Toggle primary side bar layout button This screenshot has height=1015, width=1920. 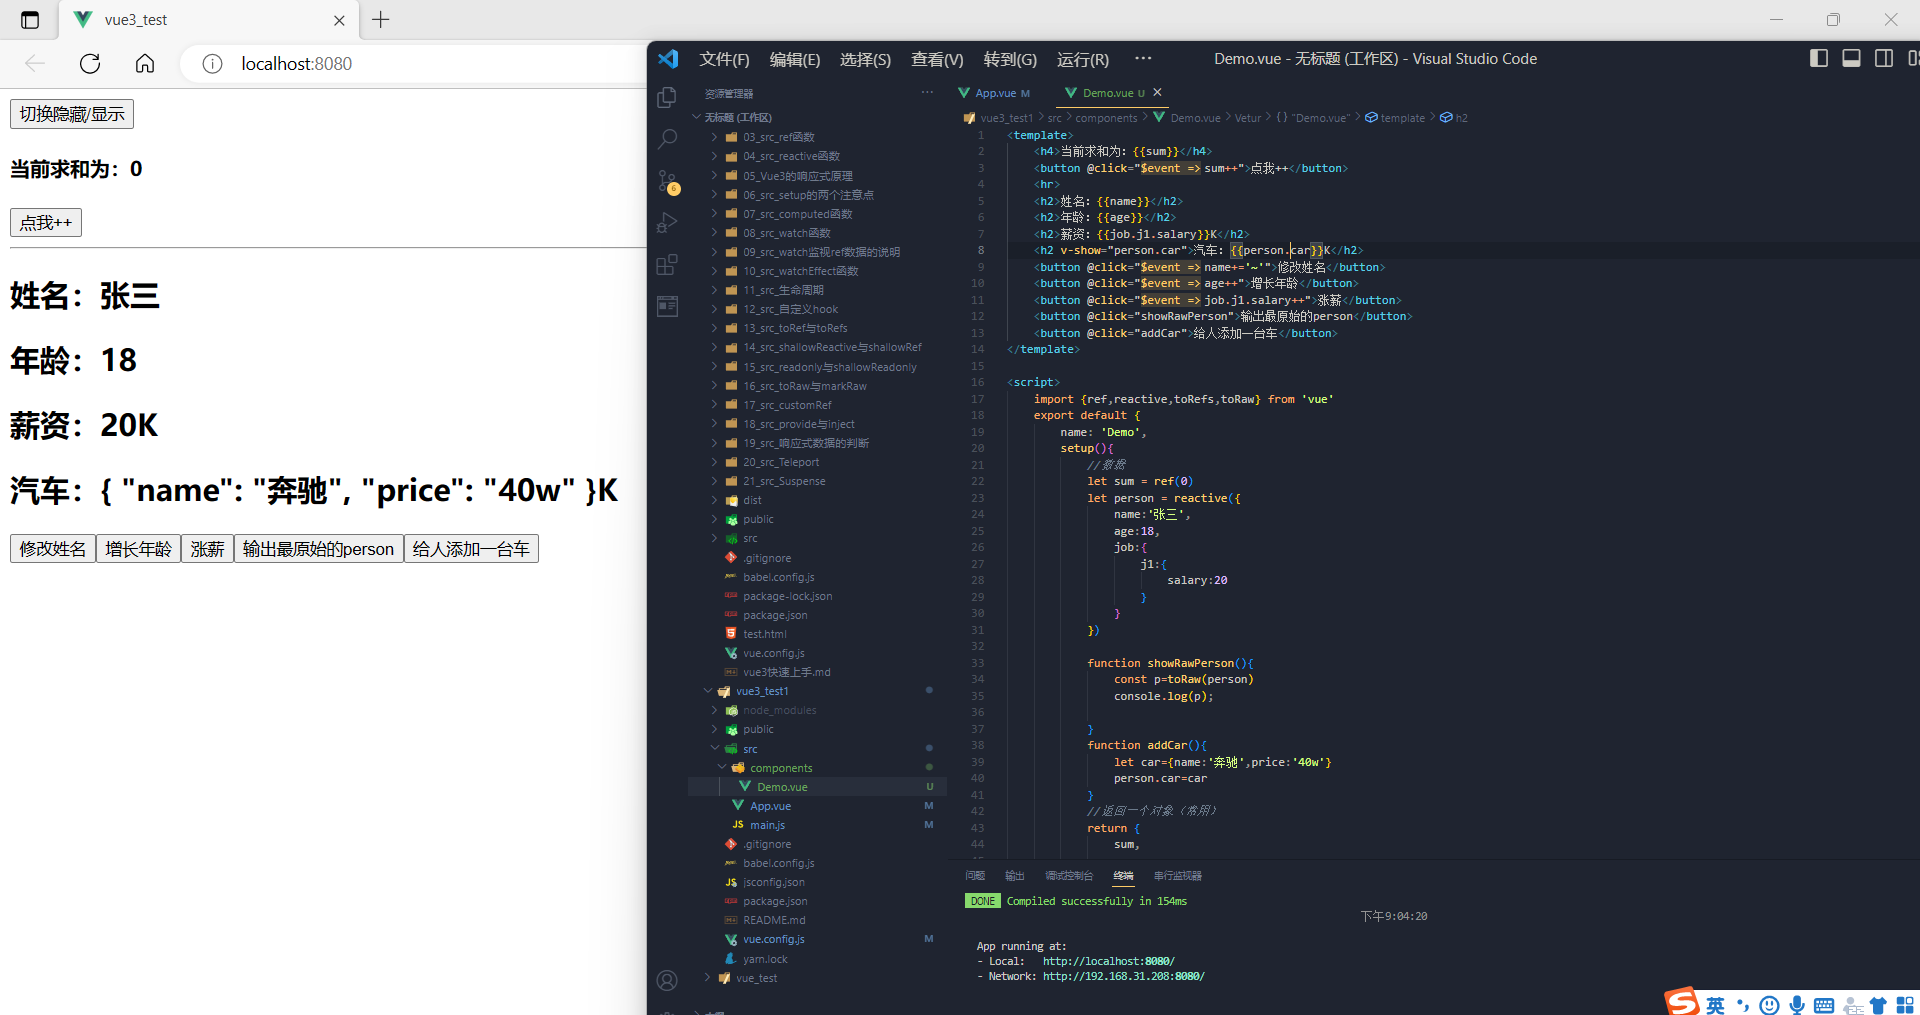[1819, 59]
